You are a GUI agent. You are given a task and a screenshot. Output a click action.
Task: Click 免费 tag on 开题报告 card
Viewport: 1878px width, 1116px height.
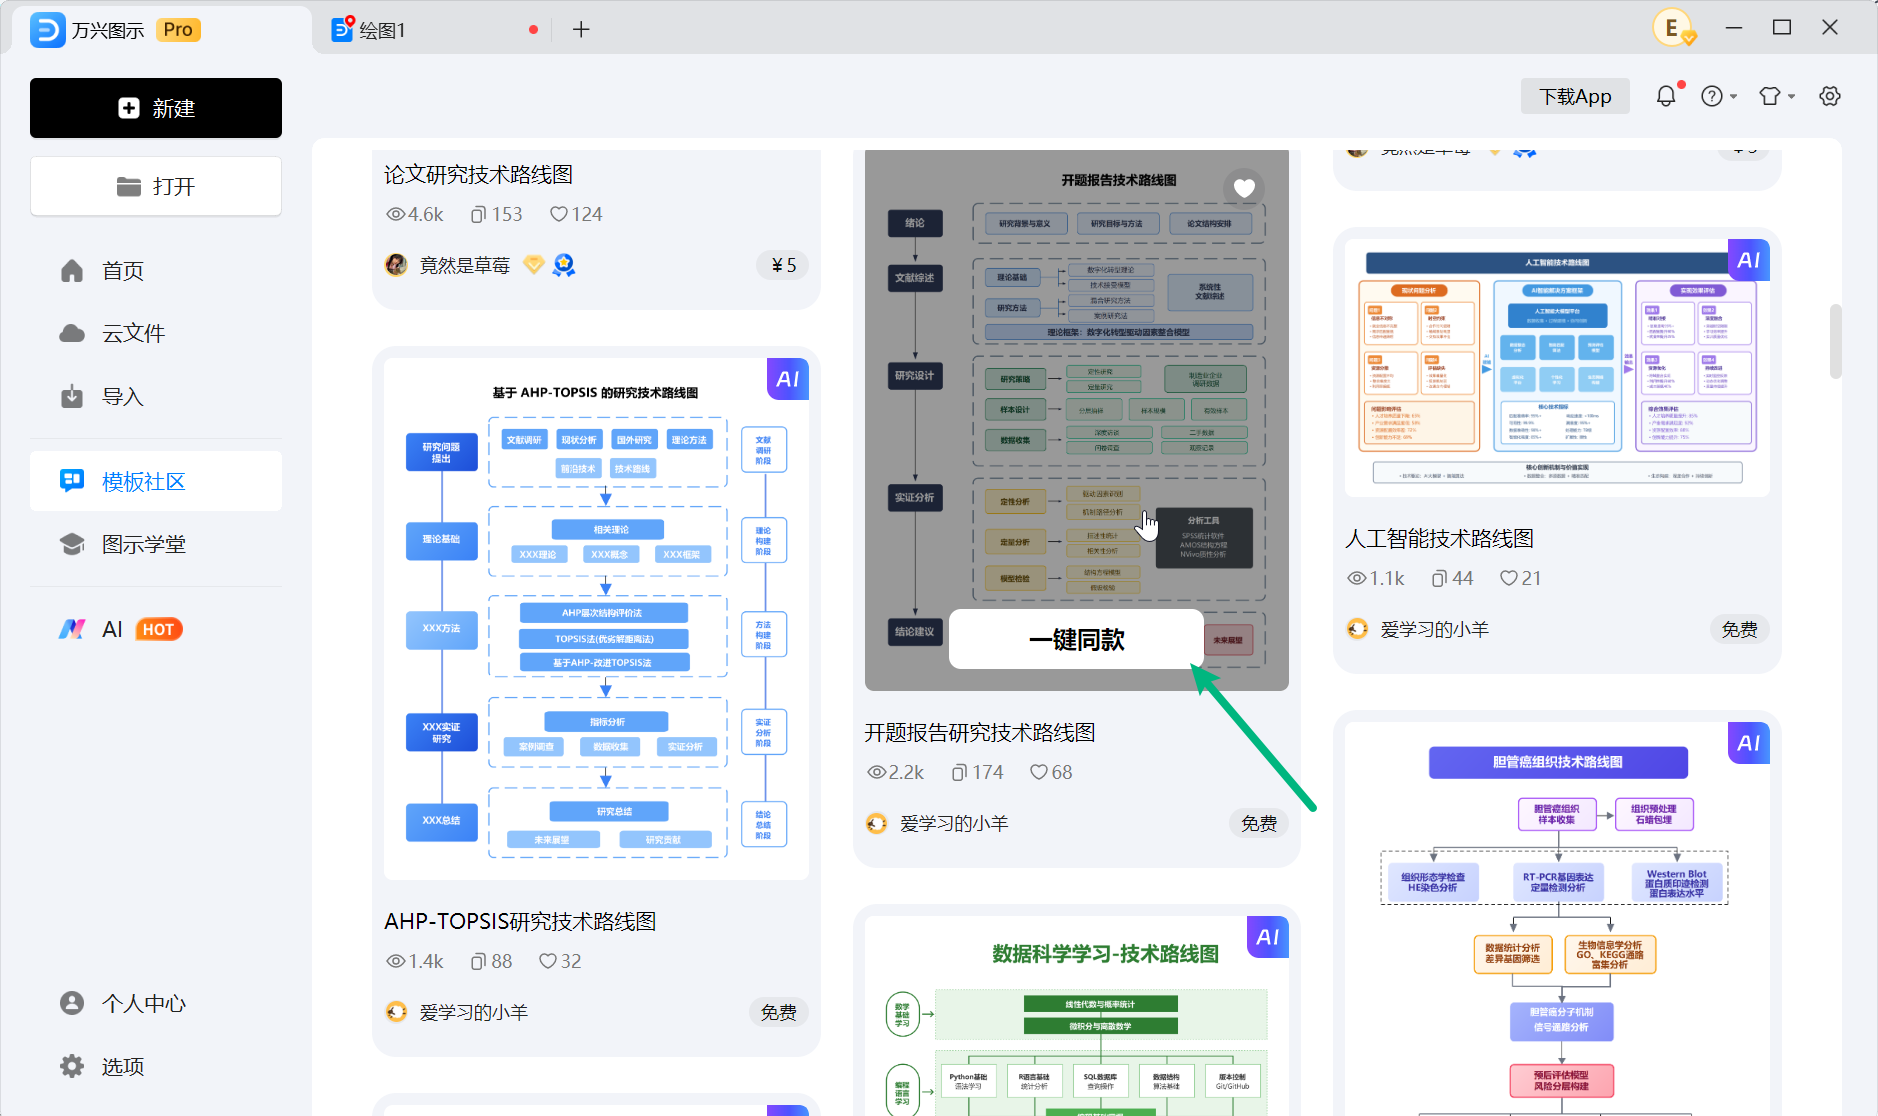point(1259,823)
